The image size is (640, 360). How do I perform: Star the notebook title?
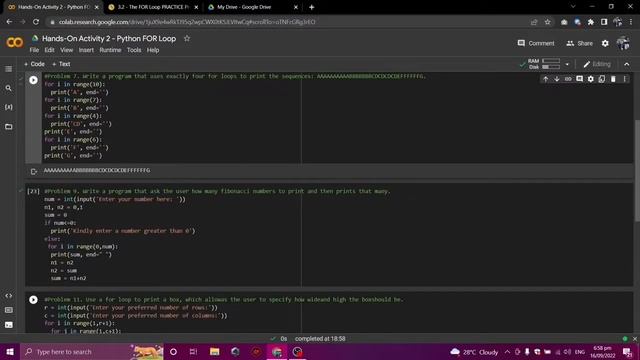187,38
